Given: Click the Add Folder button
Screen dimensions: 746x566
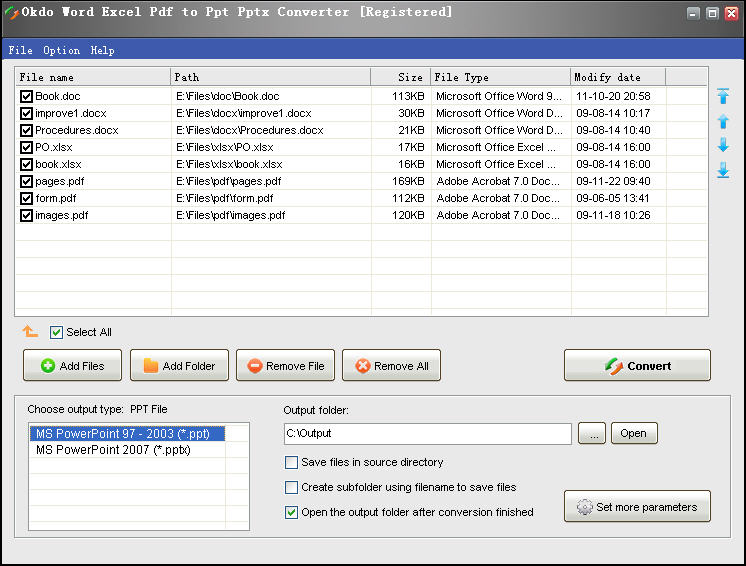Looking at the screenshot, I should coord(179,365).
